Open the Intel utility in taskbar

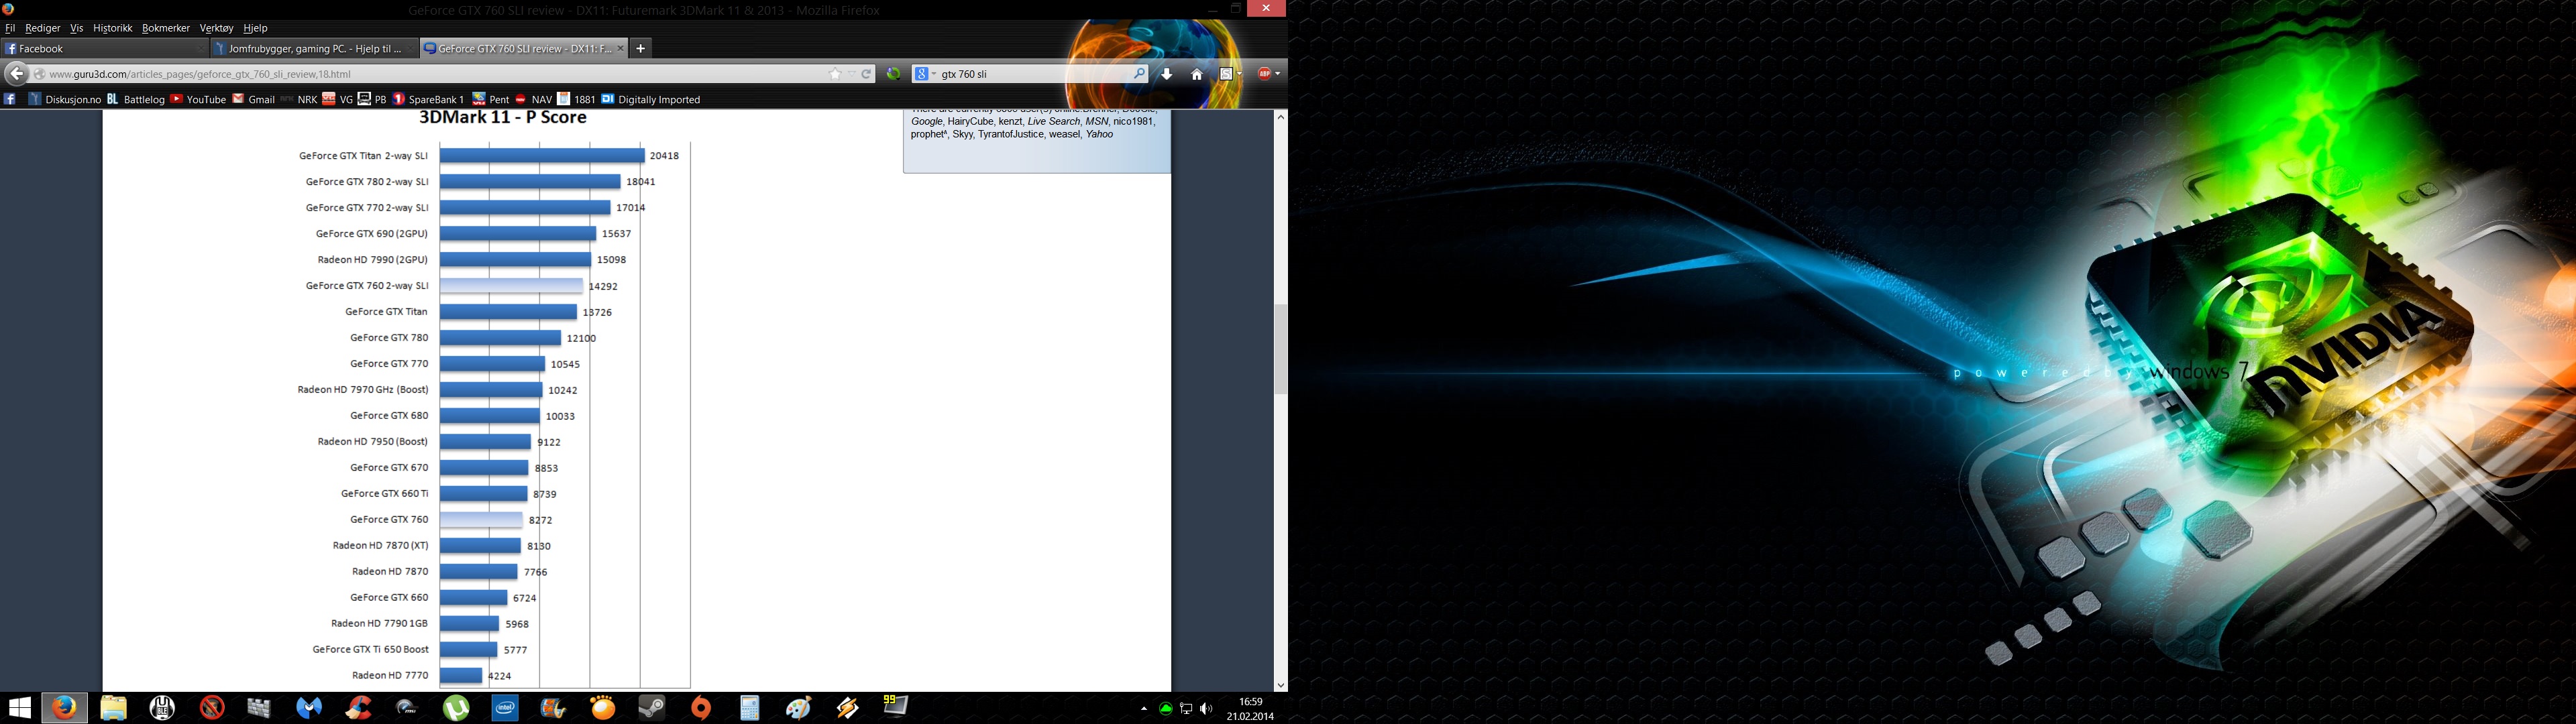pyautogui.click(x=505, y=708)
